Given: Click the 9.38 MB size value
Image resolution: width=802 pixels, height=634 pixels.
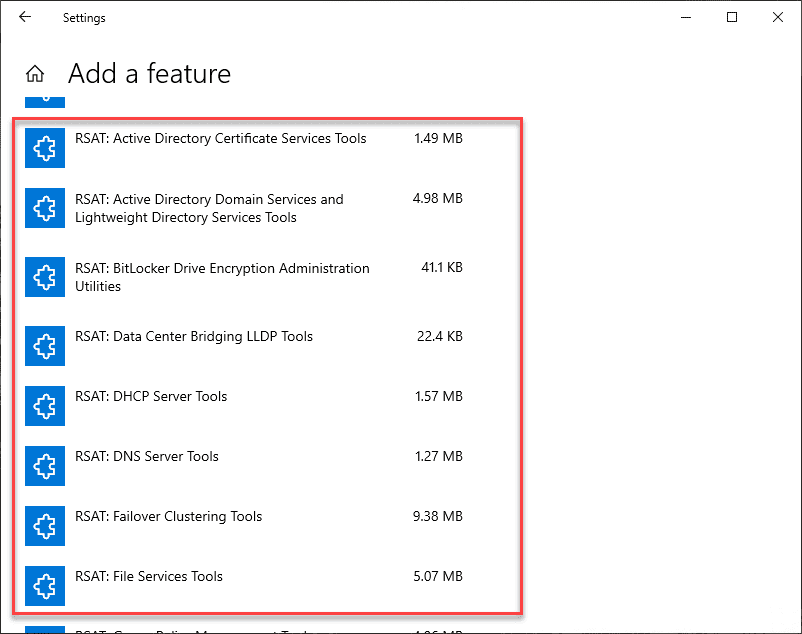Looking at the screenshot, I should tap(438, 516).
